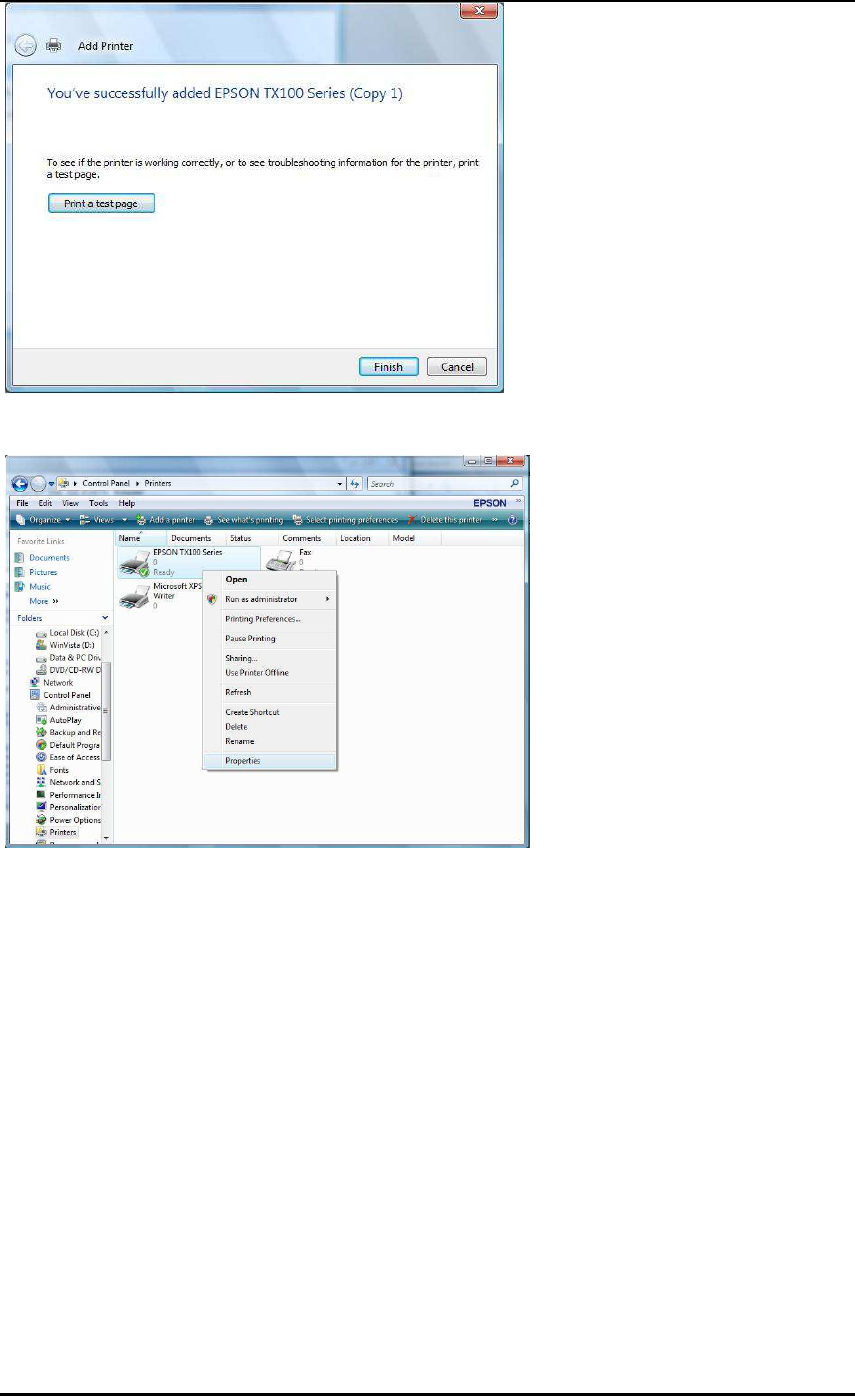Choose Create Shortcut in context menu
This screenshot has height=1396, width=855.
tap(270, 712)
